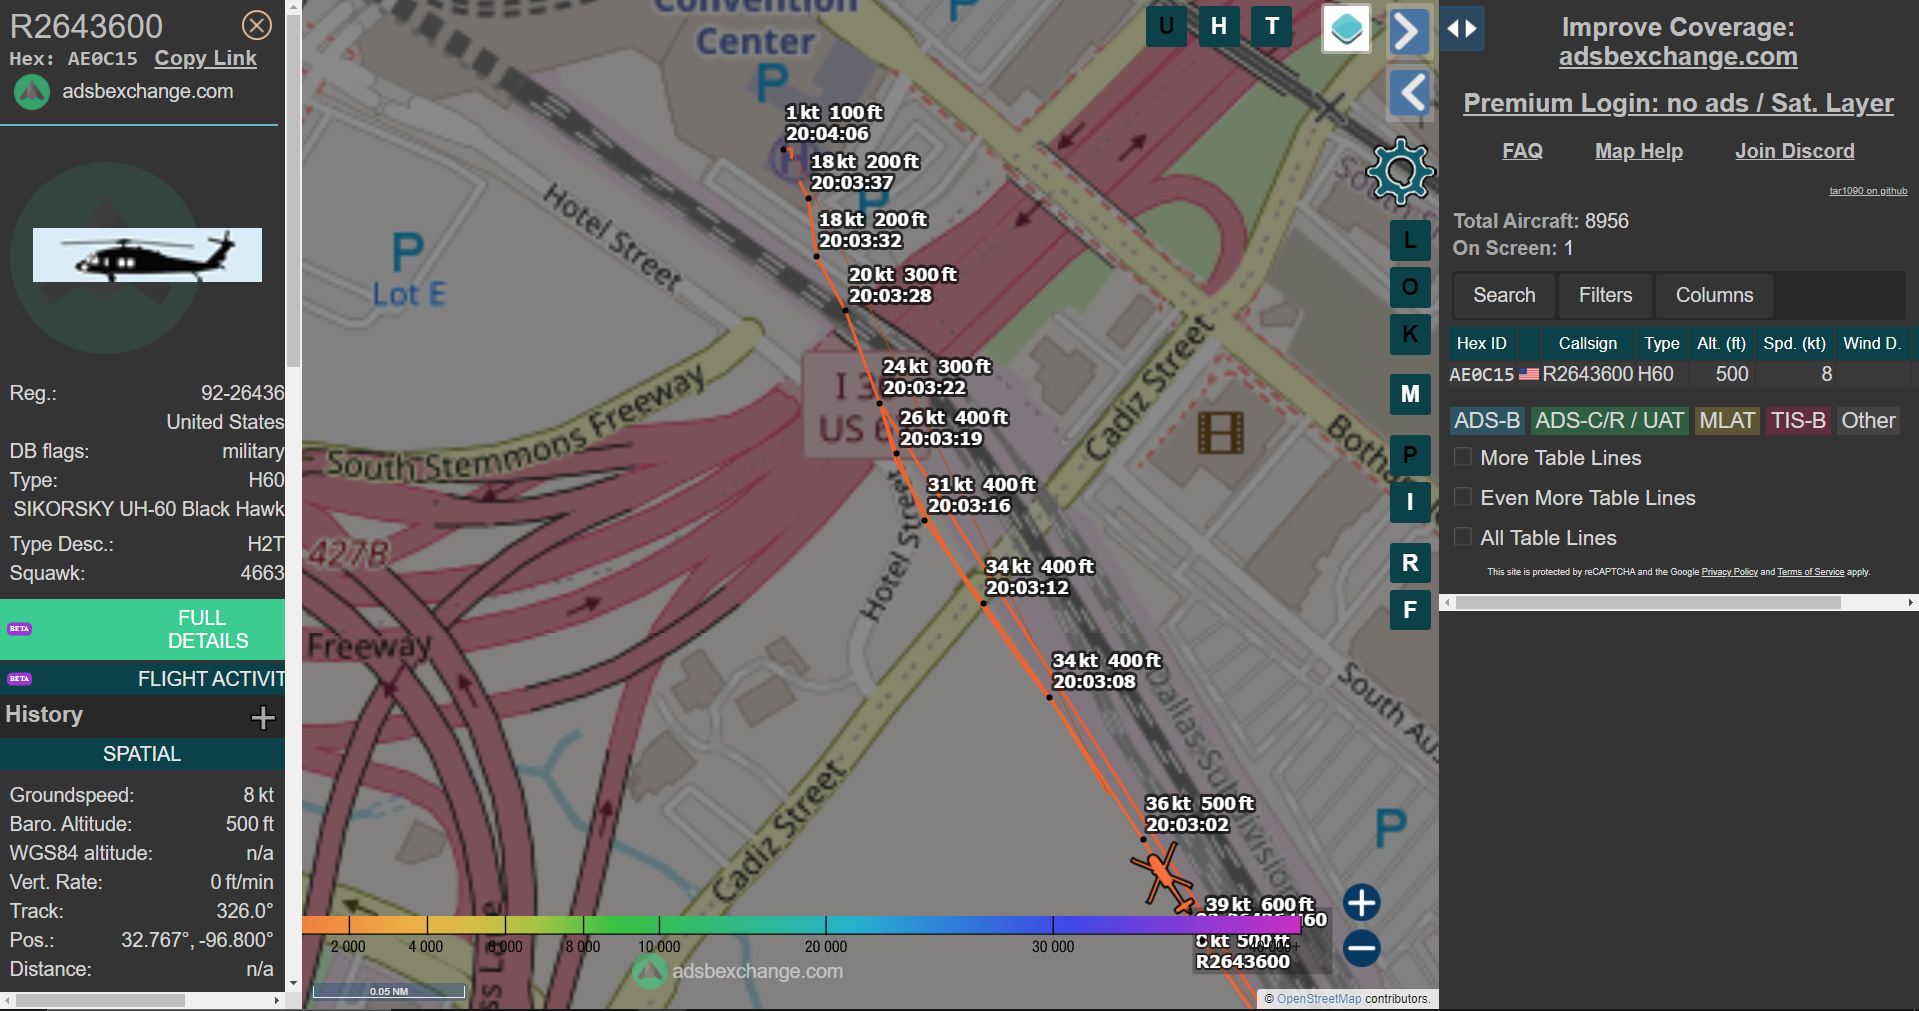
Task: Click the F map button
Action: 1410,610
